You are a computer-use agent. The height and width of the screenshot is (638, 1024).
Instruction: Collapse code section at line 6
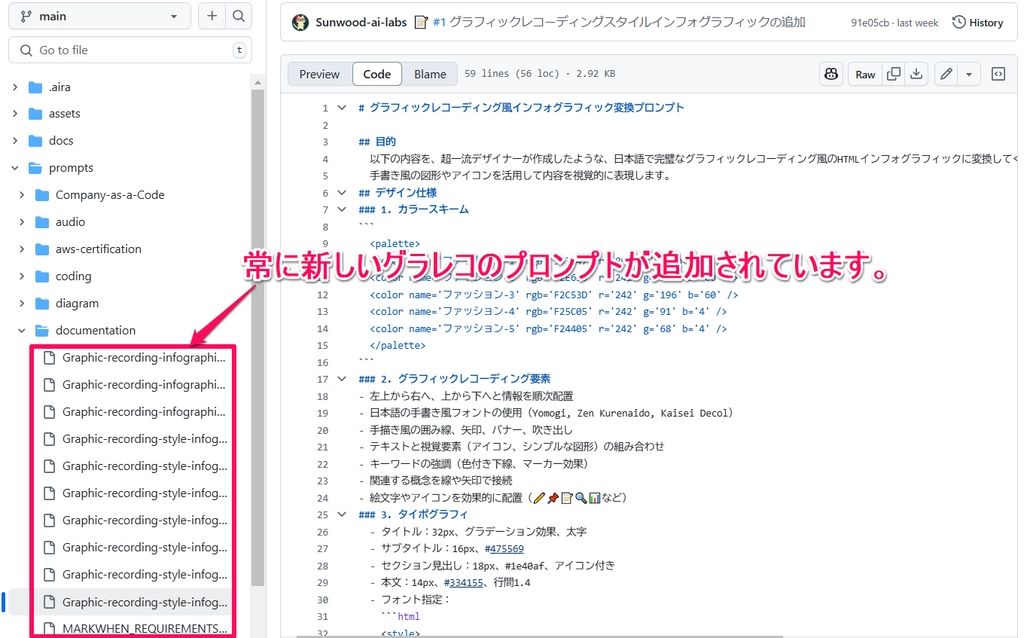click(x=342, y=193)
